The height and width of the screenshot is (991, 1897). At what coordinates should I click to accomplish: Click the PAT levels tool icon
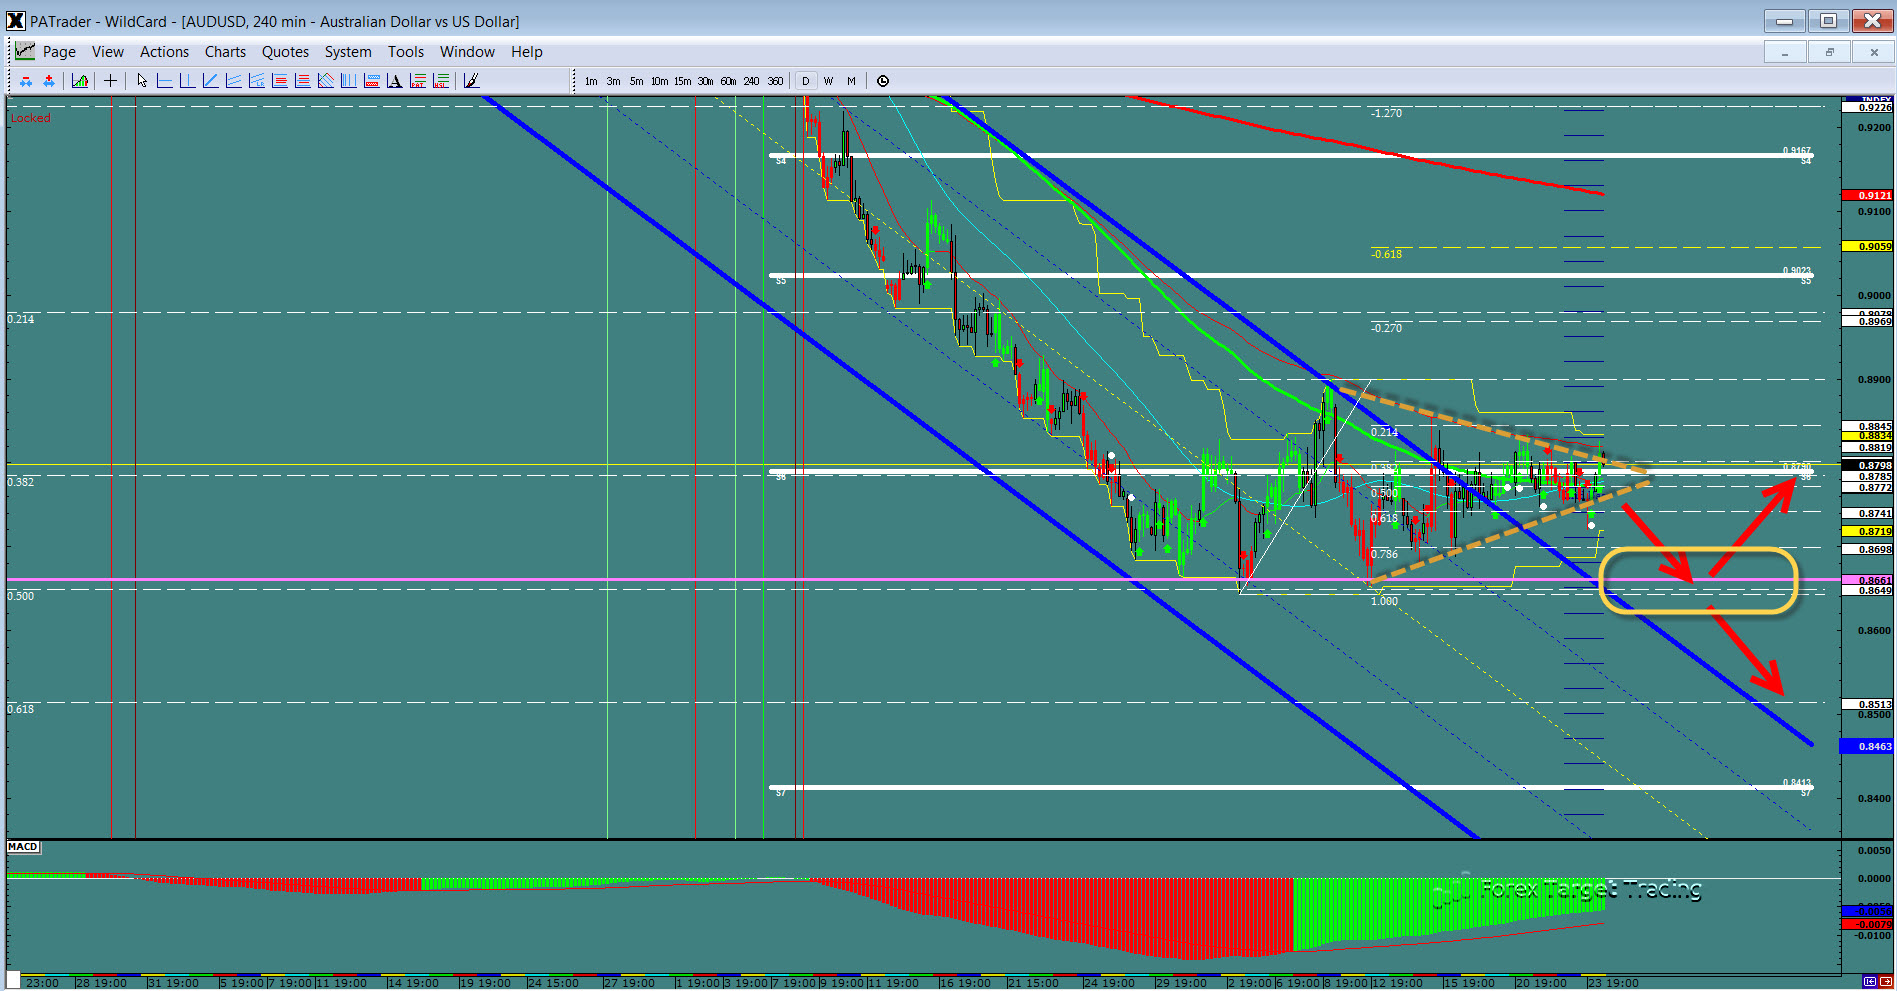click(x=418, y=81)
